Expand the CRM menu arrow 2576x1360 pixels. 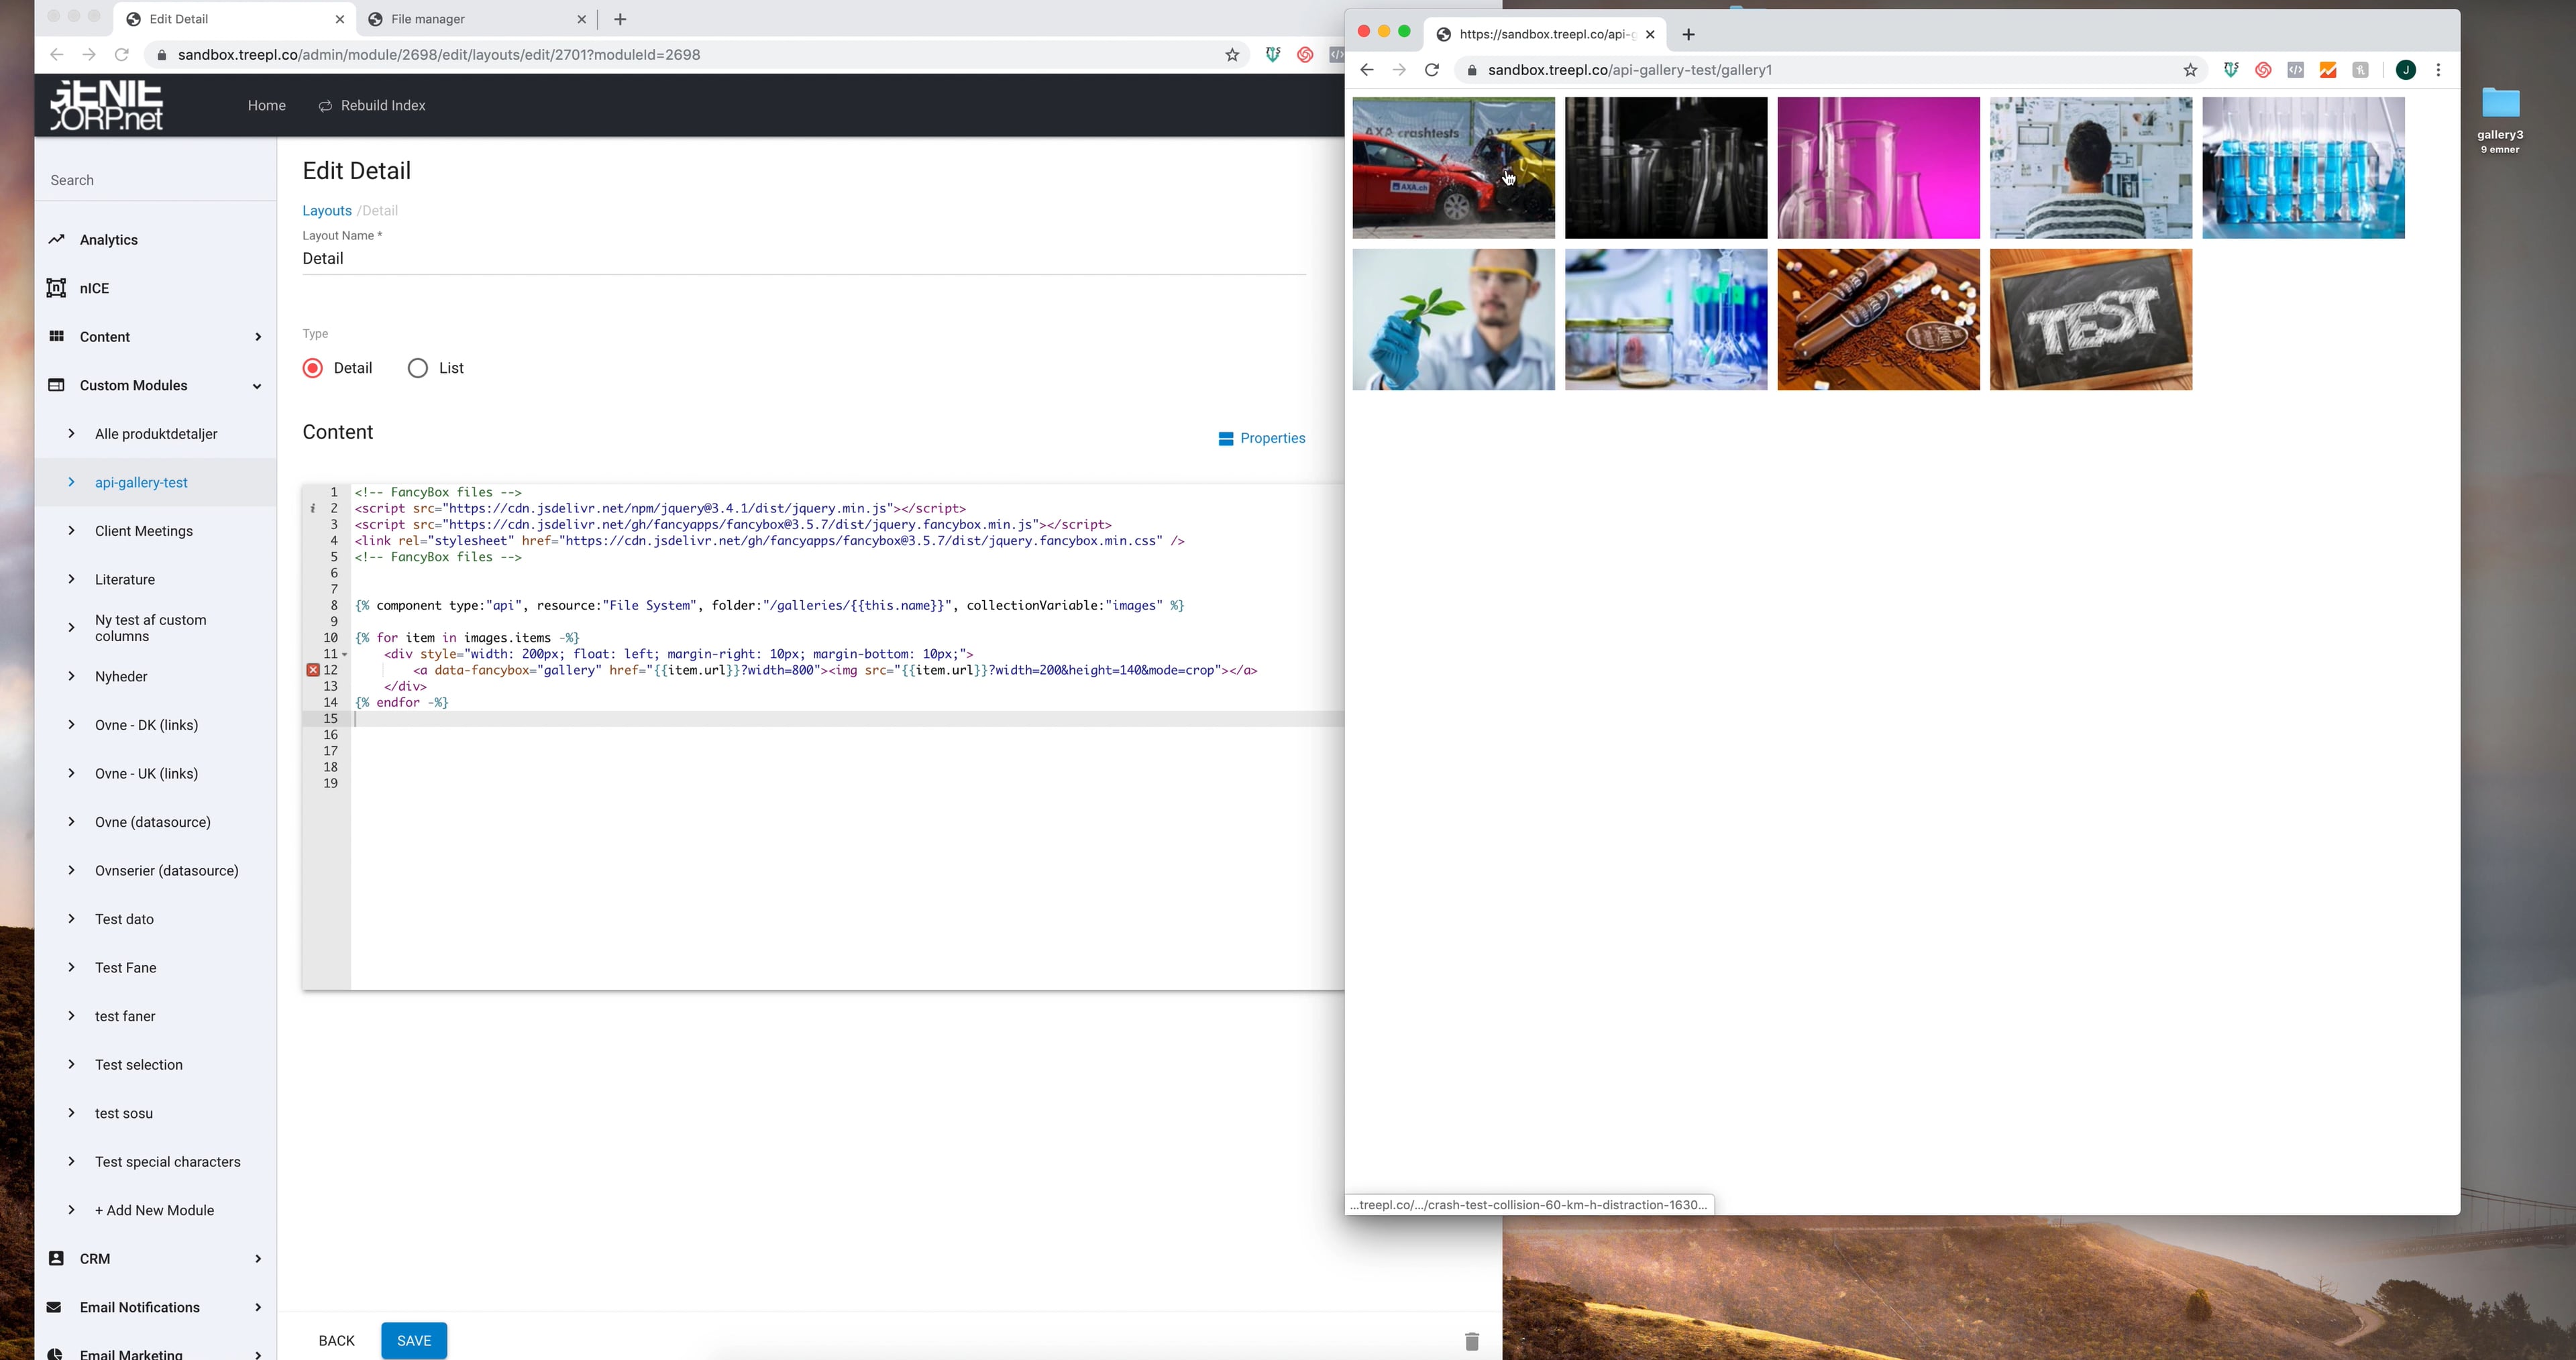[257, 1259]
